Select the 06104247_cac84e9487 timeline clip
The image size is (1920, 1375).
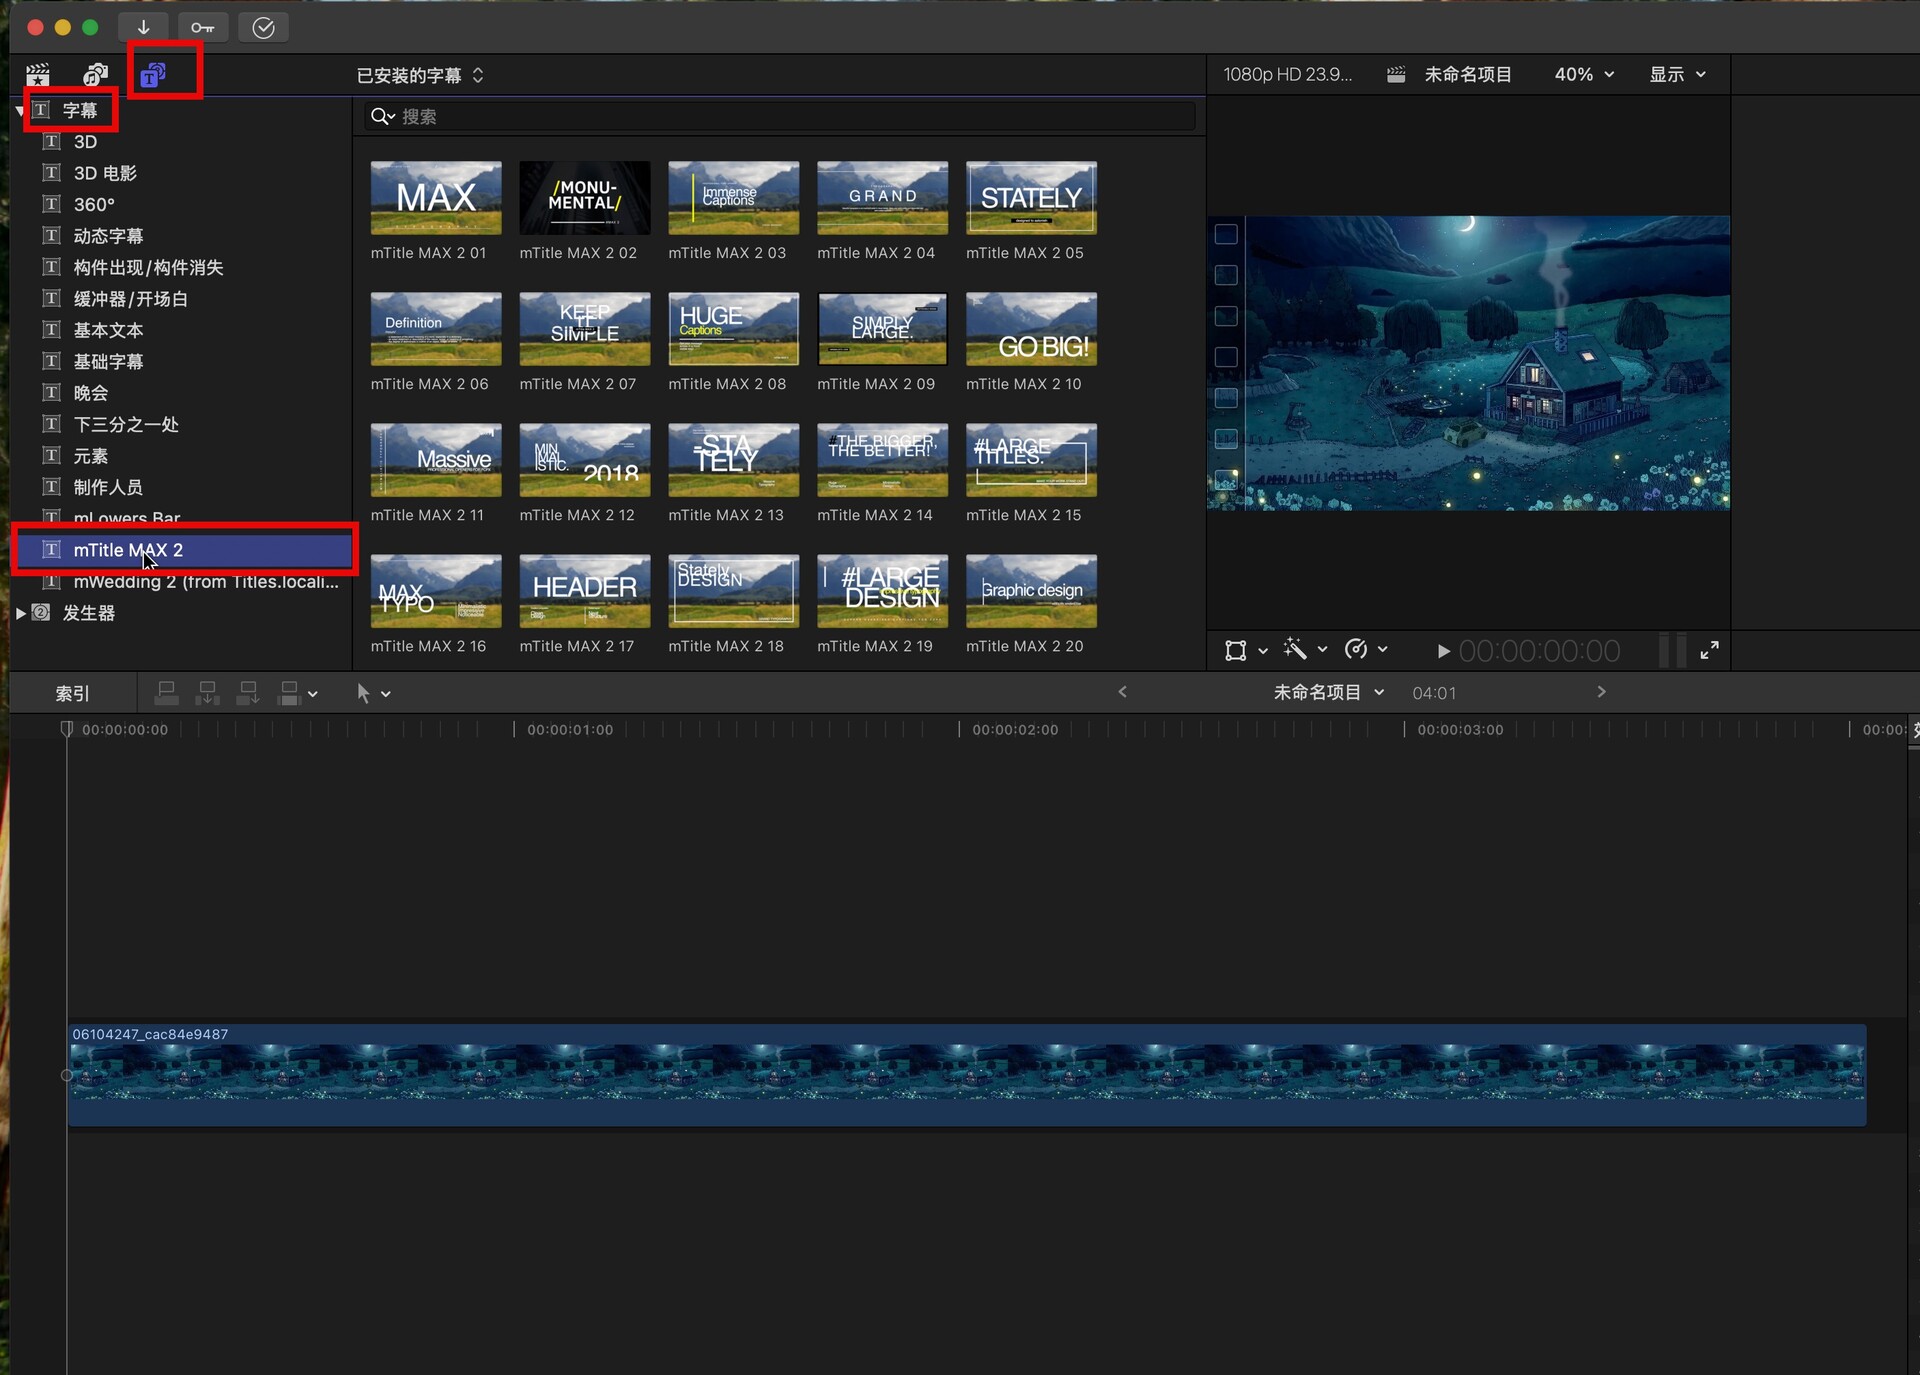(x=967, y=1075)
